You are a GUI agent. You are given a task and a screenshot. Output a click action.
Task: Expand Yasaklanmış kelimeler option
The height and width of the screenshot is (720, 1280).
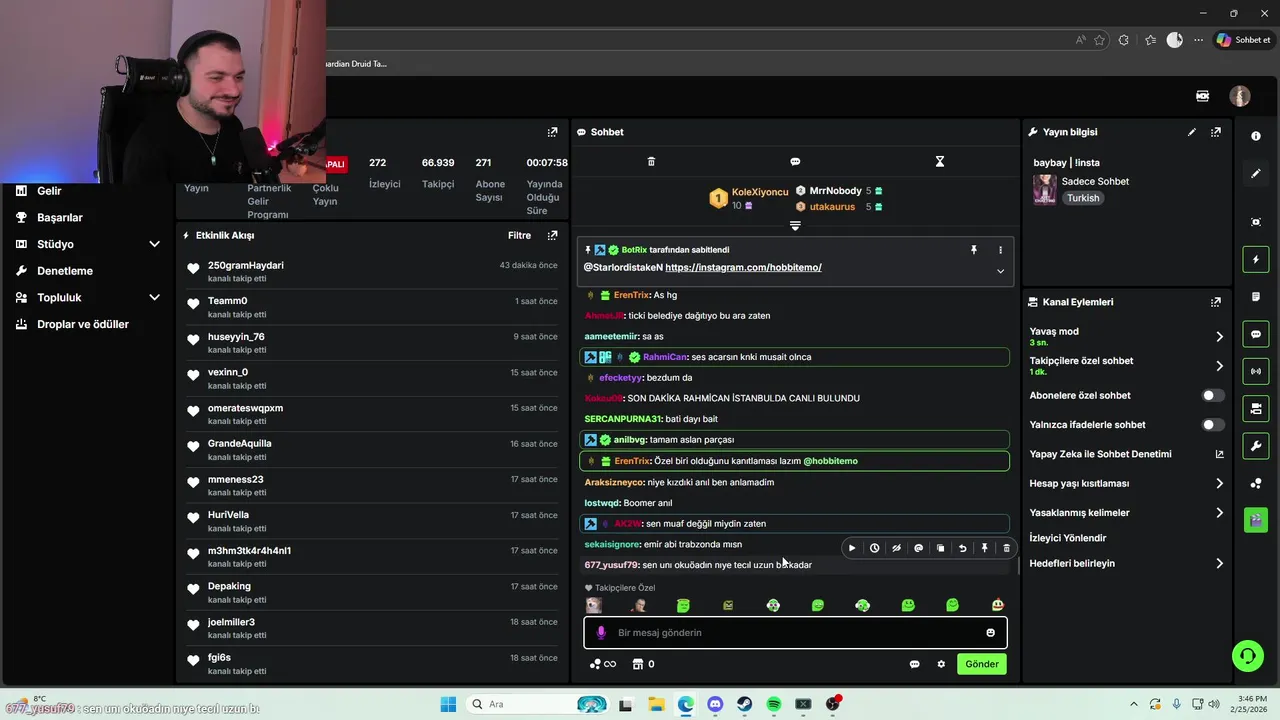point(1219,513)
